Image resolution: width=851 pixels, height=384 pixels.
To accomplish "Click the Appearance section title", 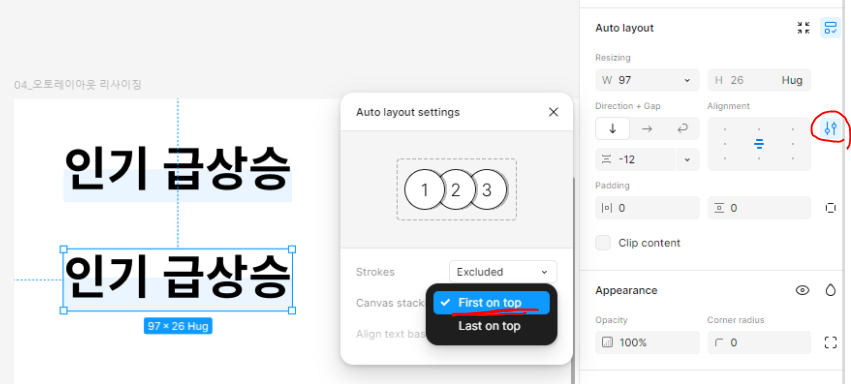I will coord(626,290).
